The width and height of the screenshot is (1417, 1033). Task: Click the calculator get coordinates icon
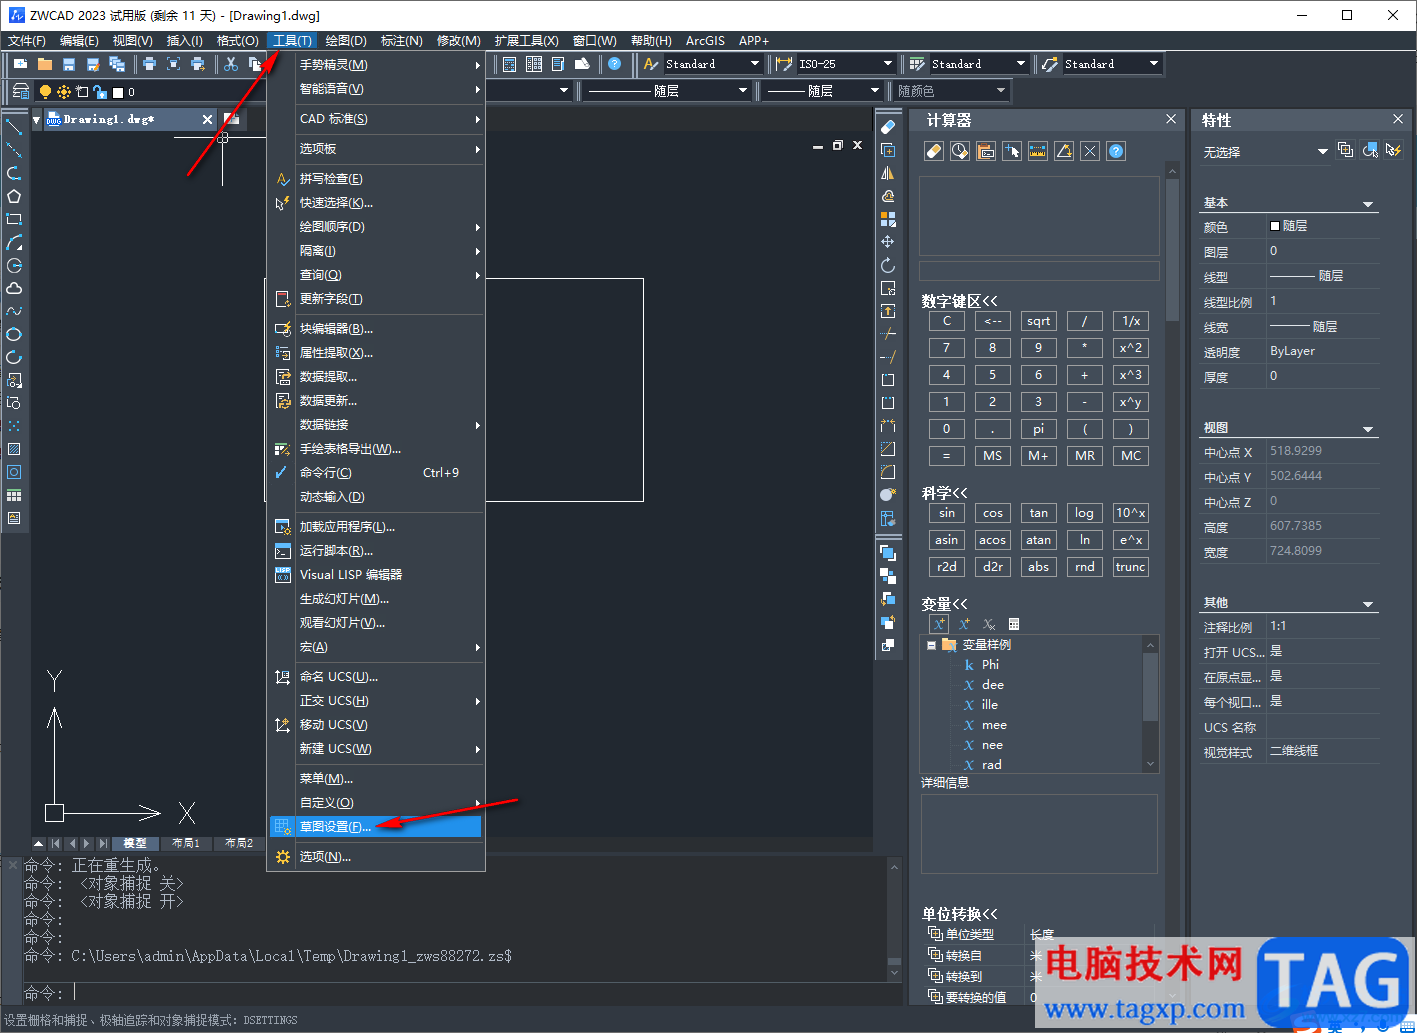point(1012,151)
